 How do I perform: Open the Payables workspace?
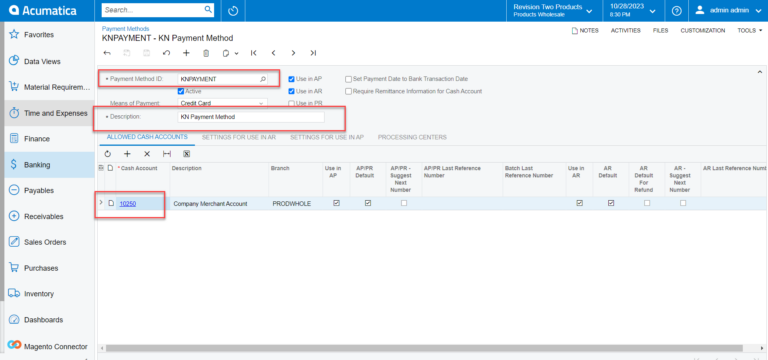(49, 191)
